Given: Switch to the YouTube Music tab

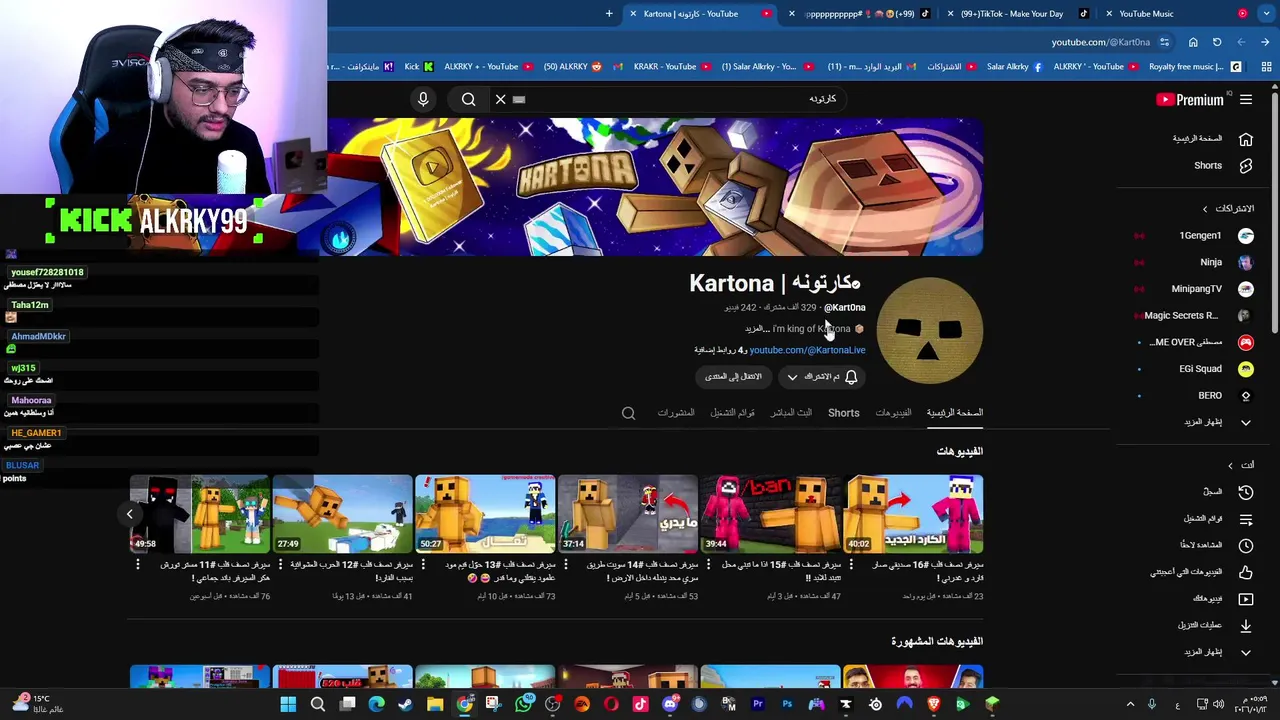Looking at the screenshot, I should (x=1175, y=14).
